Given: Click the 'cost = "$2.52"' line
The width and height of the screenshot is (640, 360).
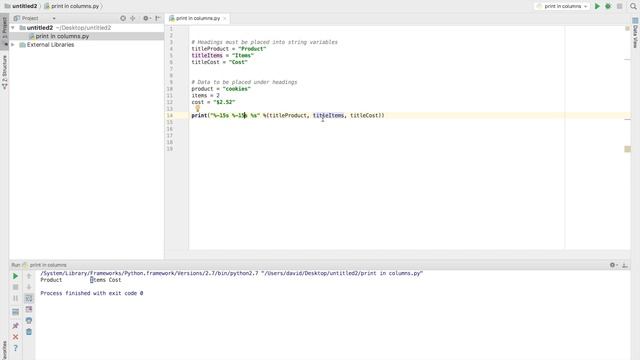Looking at the screenshot, I should click(213, 102).
